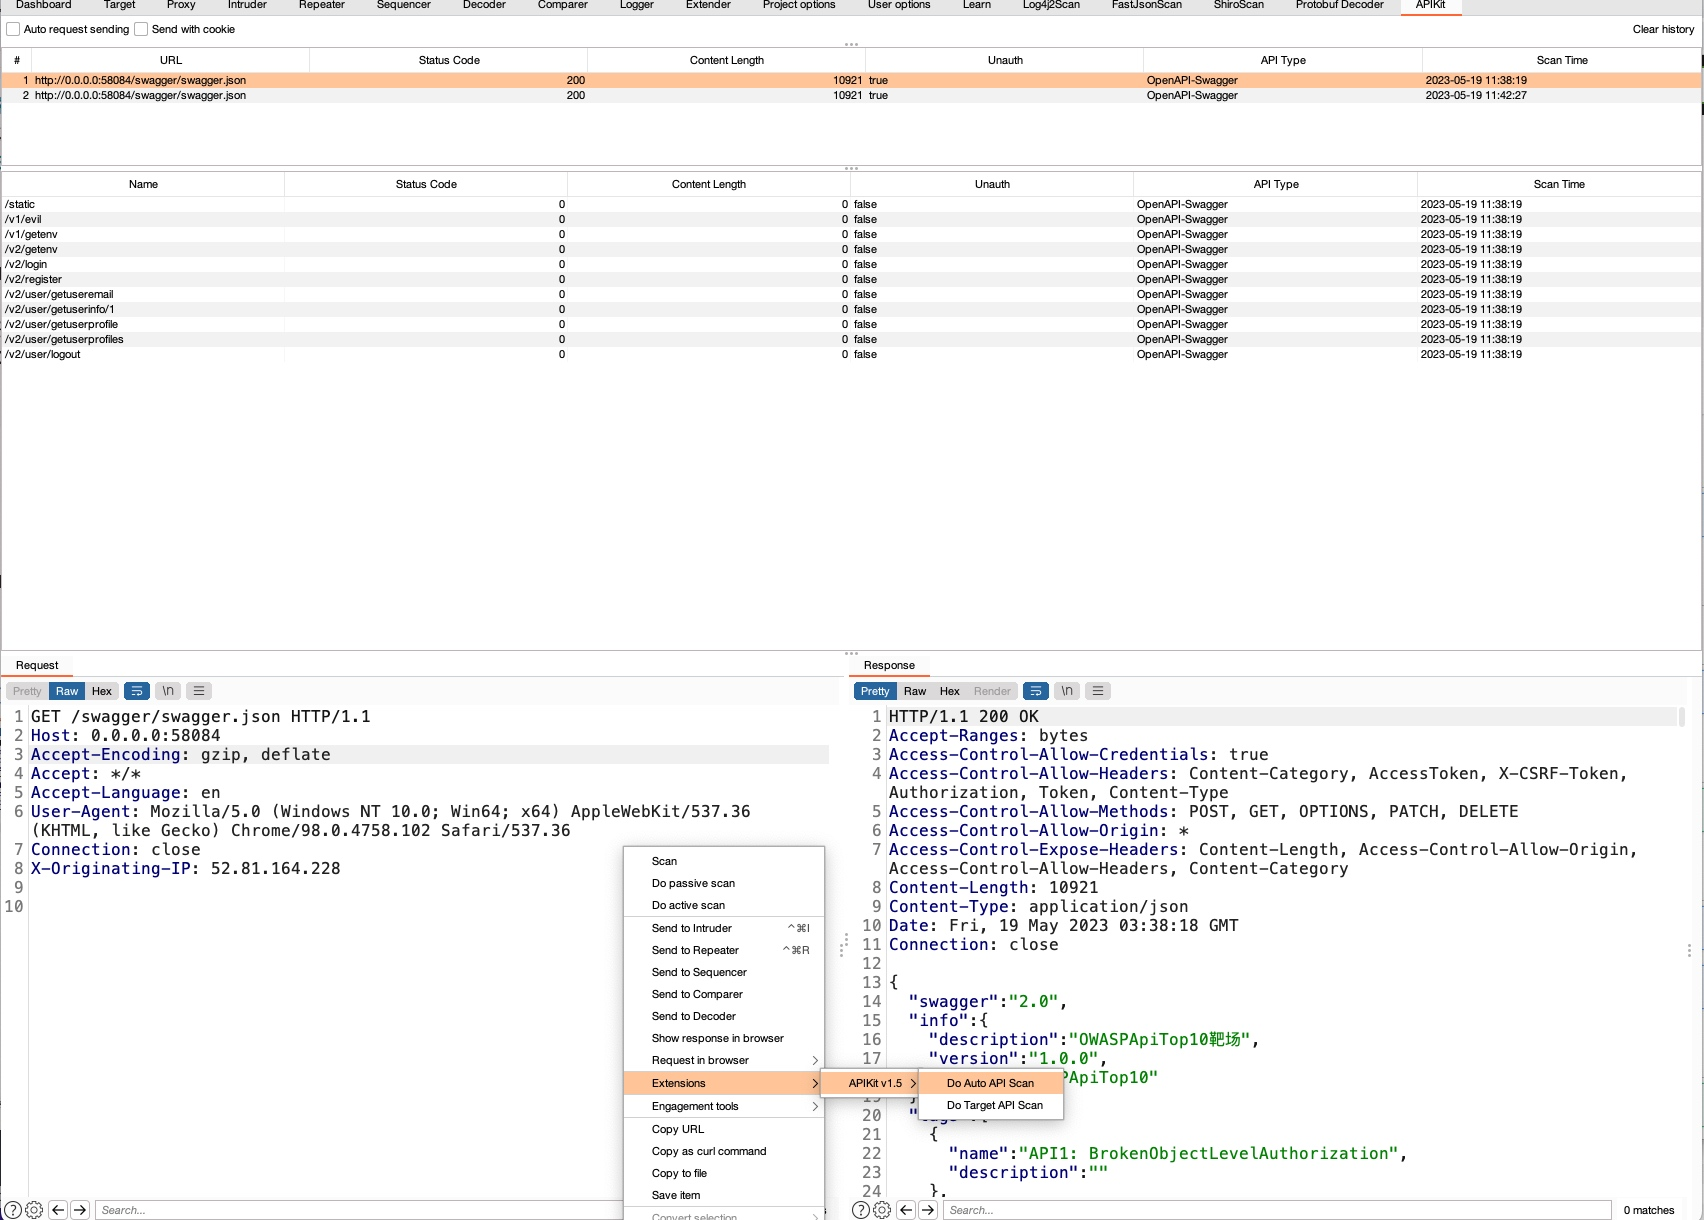Go to next match in Response search

928,1210
